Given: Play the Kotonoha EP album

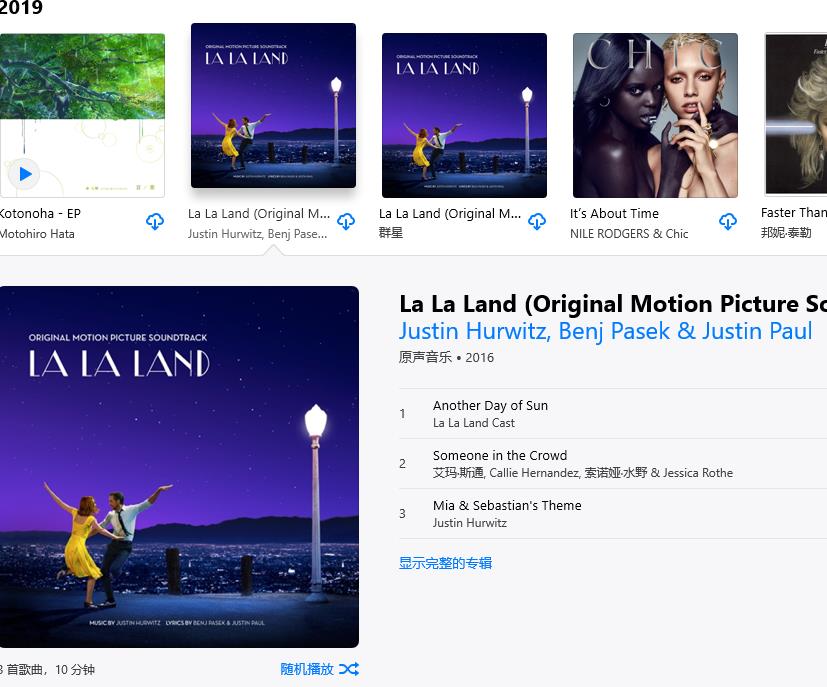Looking at the screenshot, I should pos(24,173).
